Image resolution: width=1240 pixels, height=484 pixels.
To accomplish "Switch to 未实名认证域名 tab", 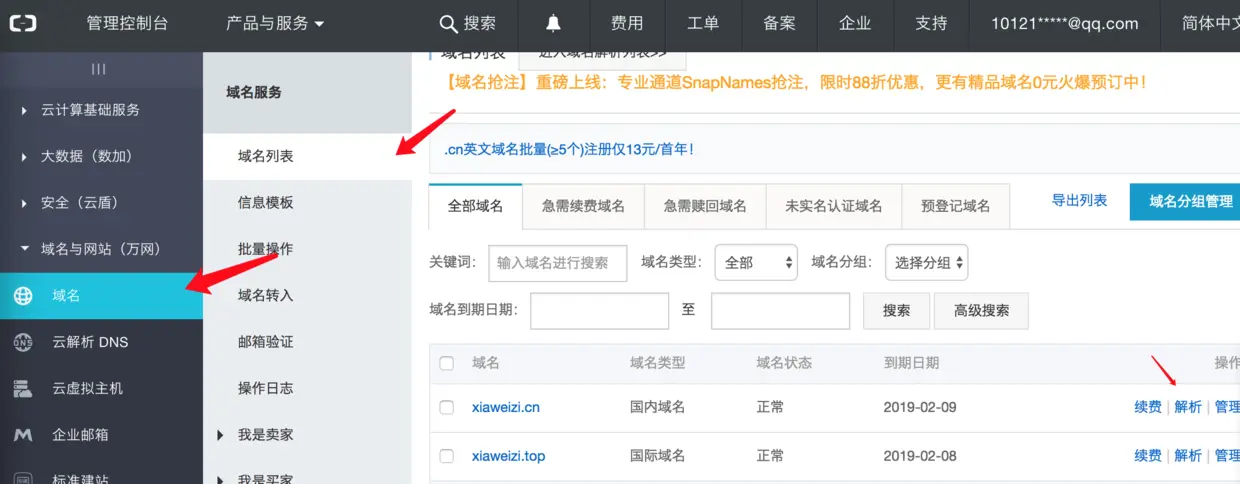I will (834, 206).
